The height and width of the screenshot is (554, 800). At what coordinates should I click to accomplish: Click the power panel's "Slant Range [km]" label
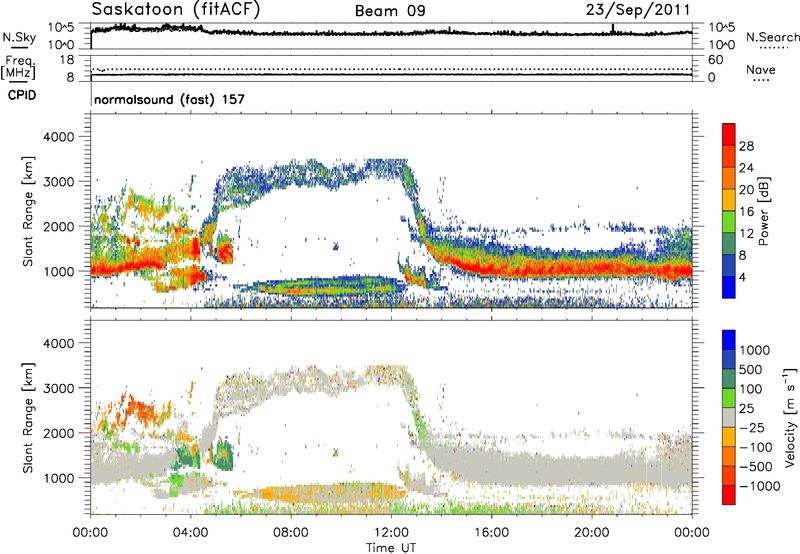pos(28,211)
